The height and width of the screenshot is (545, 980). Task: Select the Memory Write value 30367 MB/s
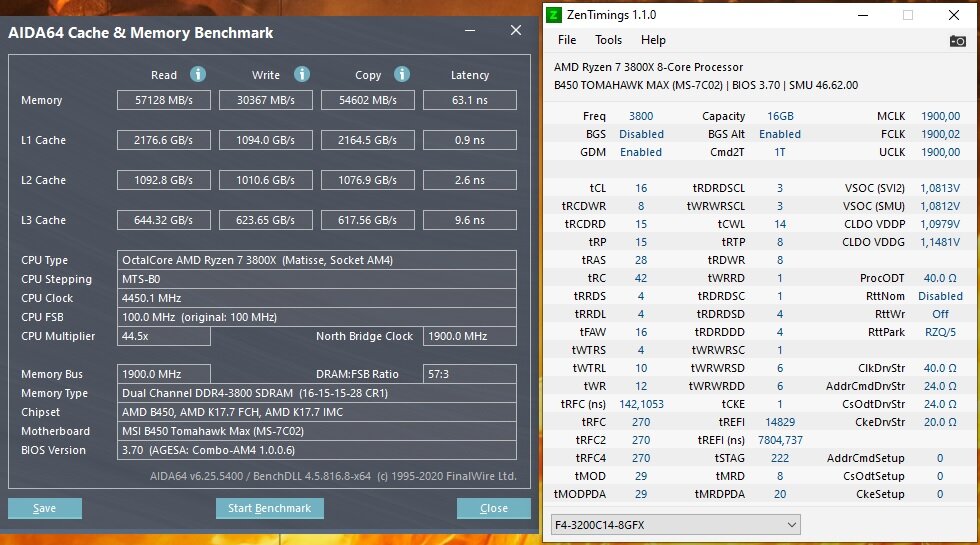click(x=266, y=100)
